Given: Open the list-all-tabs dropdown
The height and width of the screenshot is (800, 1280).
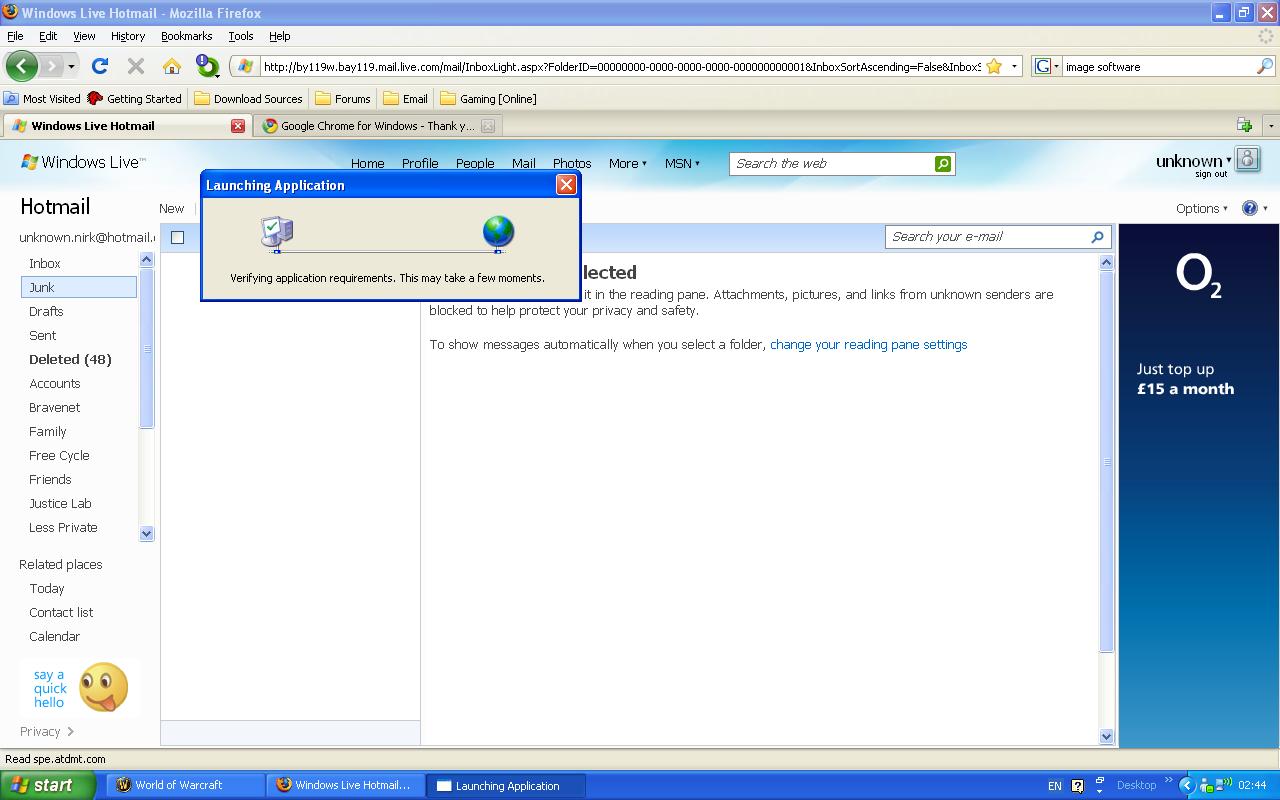Looking at the screenshot, I should pos(1271,125).
